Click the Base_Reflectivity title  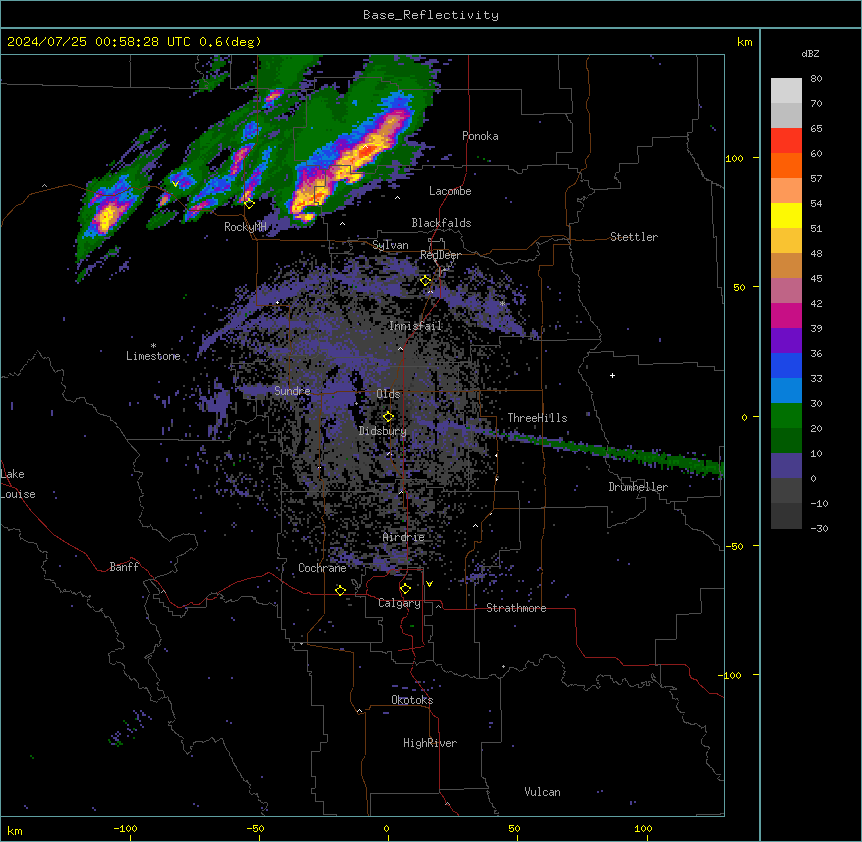tap(431, 15)
